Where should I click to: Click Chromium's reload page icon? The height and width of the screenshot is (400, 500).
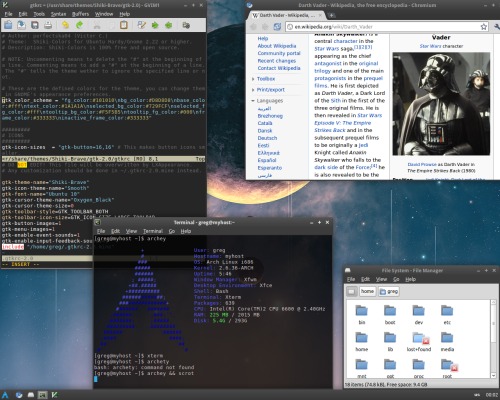[277, 27]
